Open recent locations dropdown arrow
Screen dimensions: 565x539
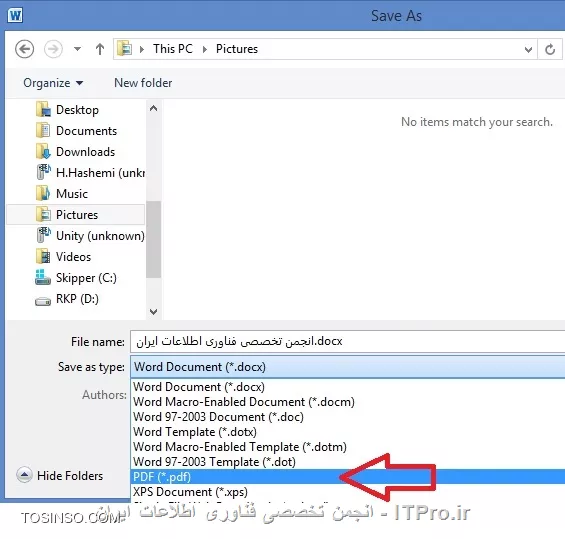click(77, 49)
